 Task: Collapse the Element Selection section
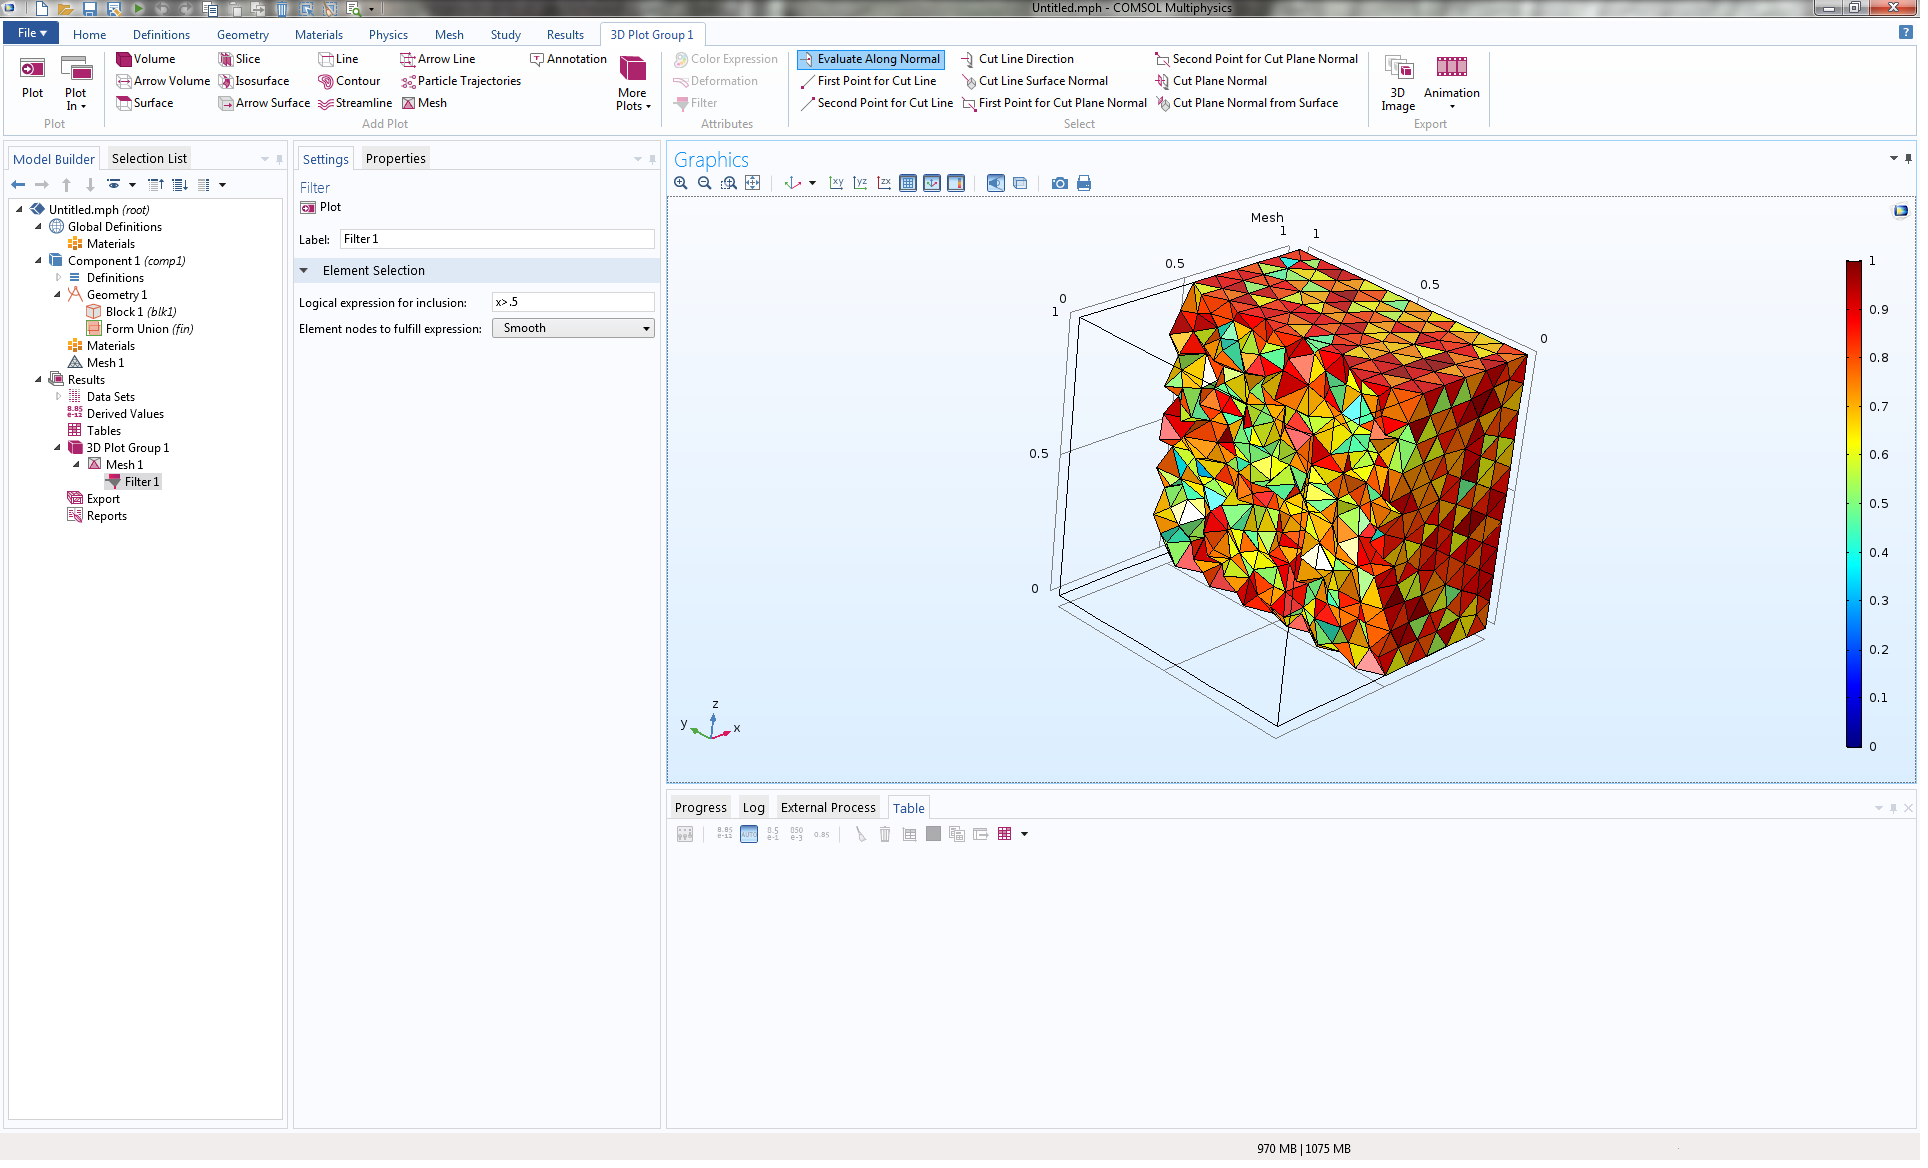coord(304,271)
